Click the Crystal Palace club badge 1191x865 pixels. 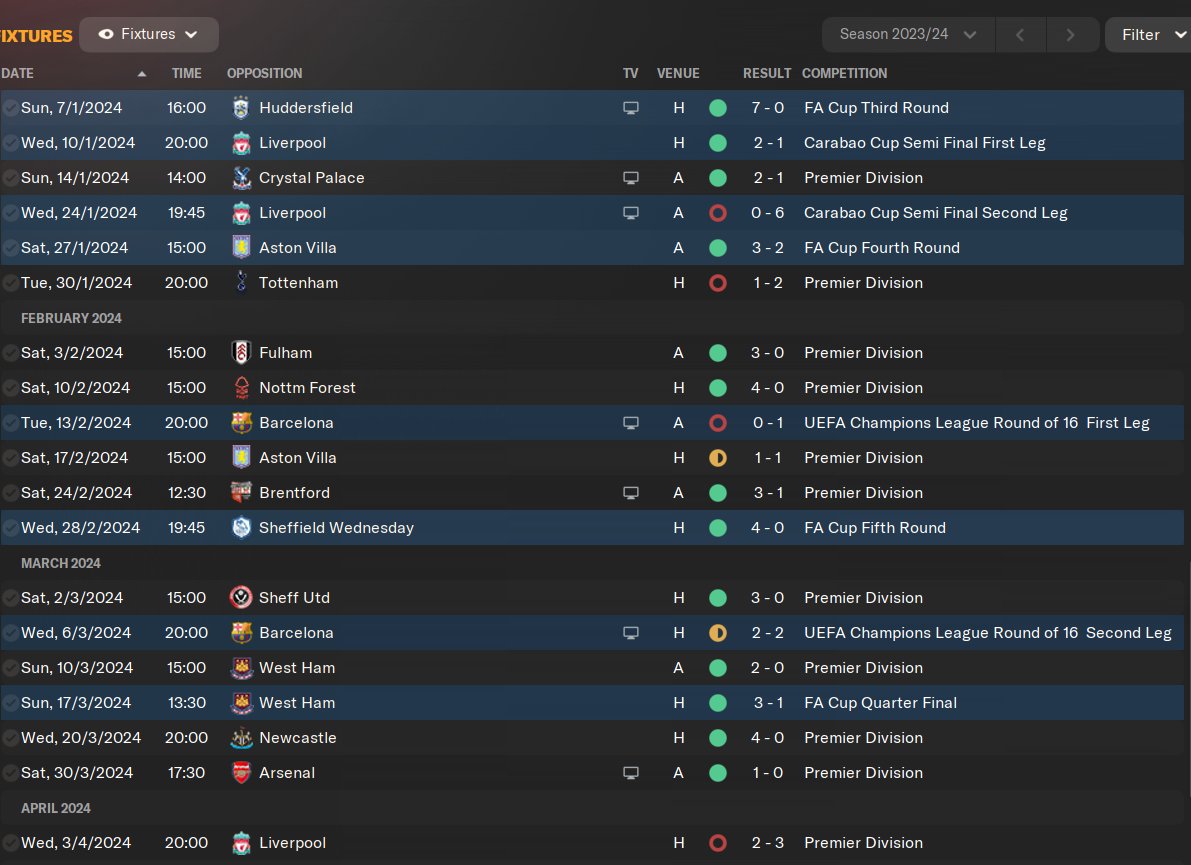pyautogui.click(x=241, y=178)
